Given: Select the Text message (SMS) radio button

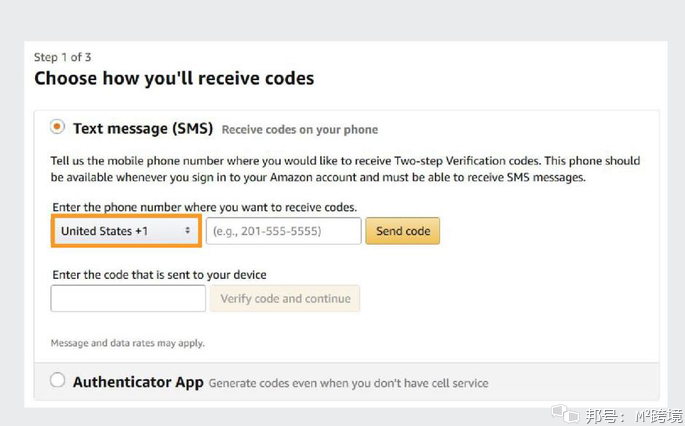Looking at the screenshot, I should click(x=57, y=127).
